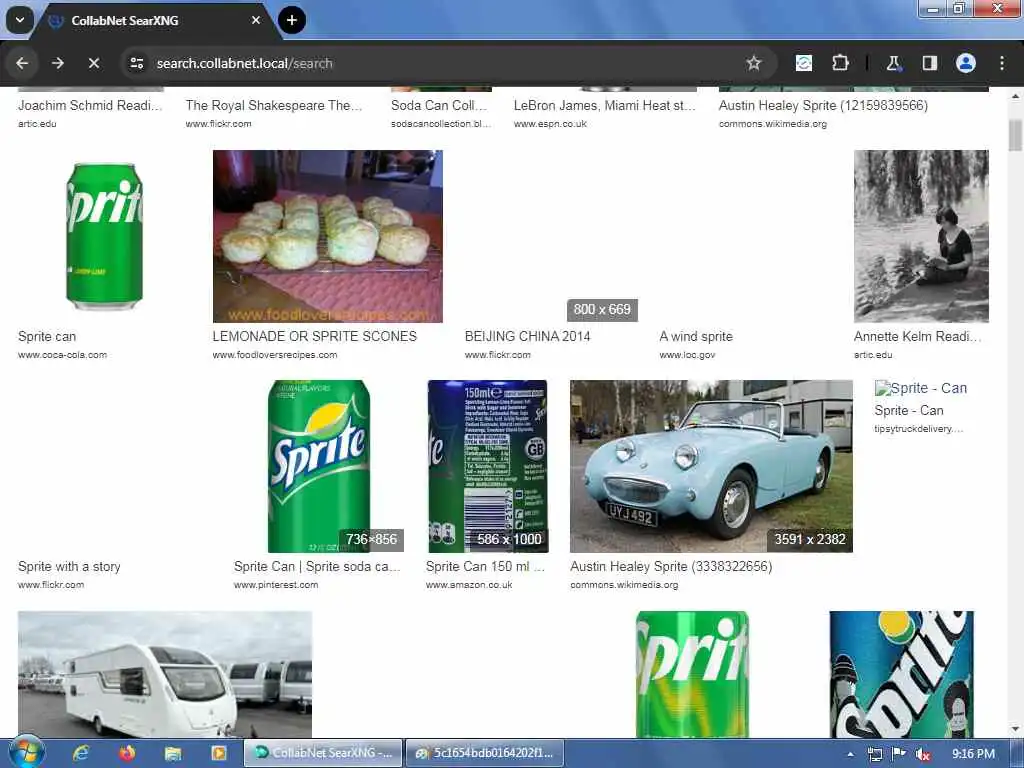Open the Annette Kelm Reading photo
This screenshot has width=1024, height=768.
[921, 236]
